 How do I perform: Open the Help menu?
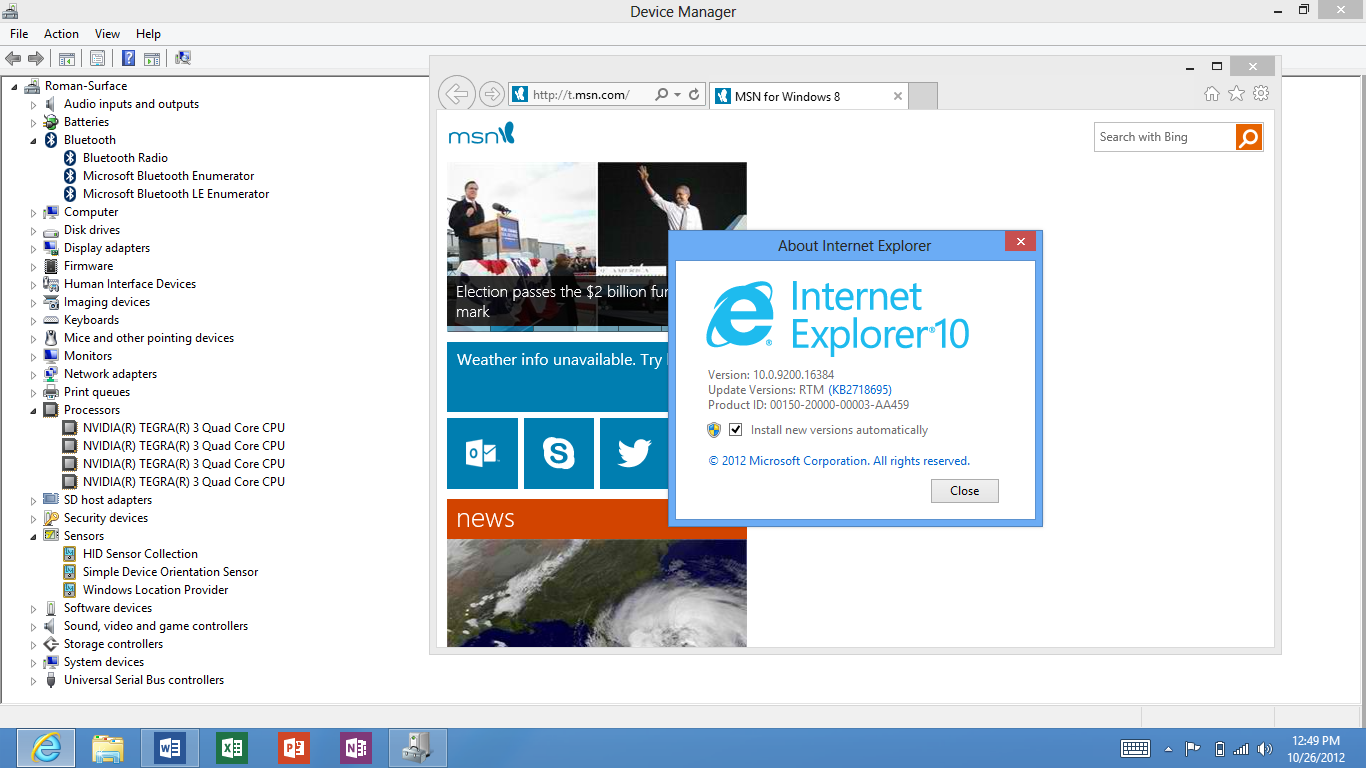click(x=148, y=34)
